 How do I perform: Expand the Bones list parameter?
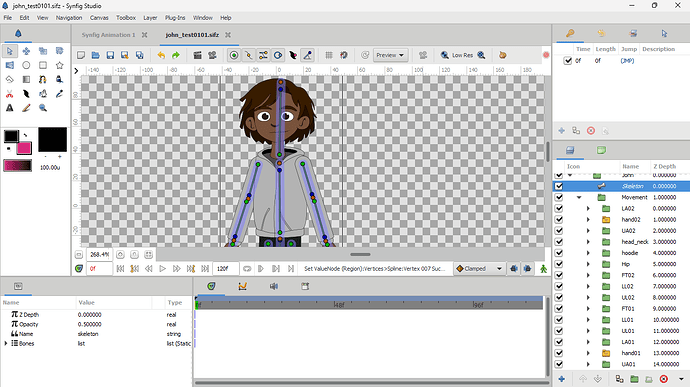pyautogui.click(x=6, y=343)
